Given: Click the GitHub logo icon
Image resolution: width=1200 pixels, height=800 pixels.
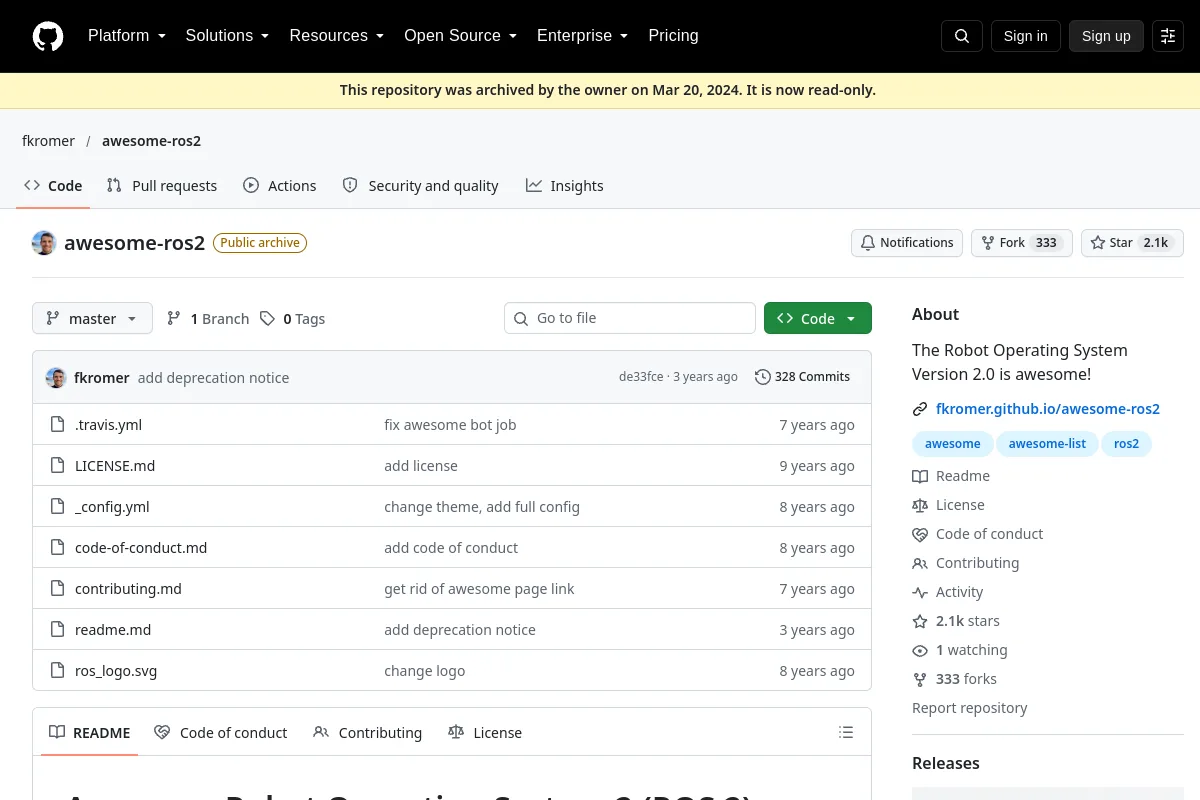Looking at the screenshot, I should [x=47, y=36].
